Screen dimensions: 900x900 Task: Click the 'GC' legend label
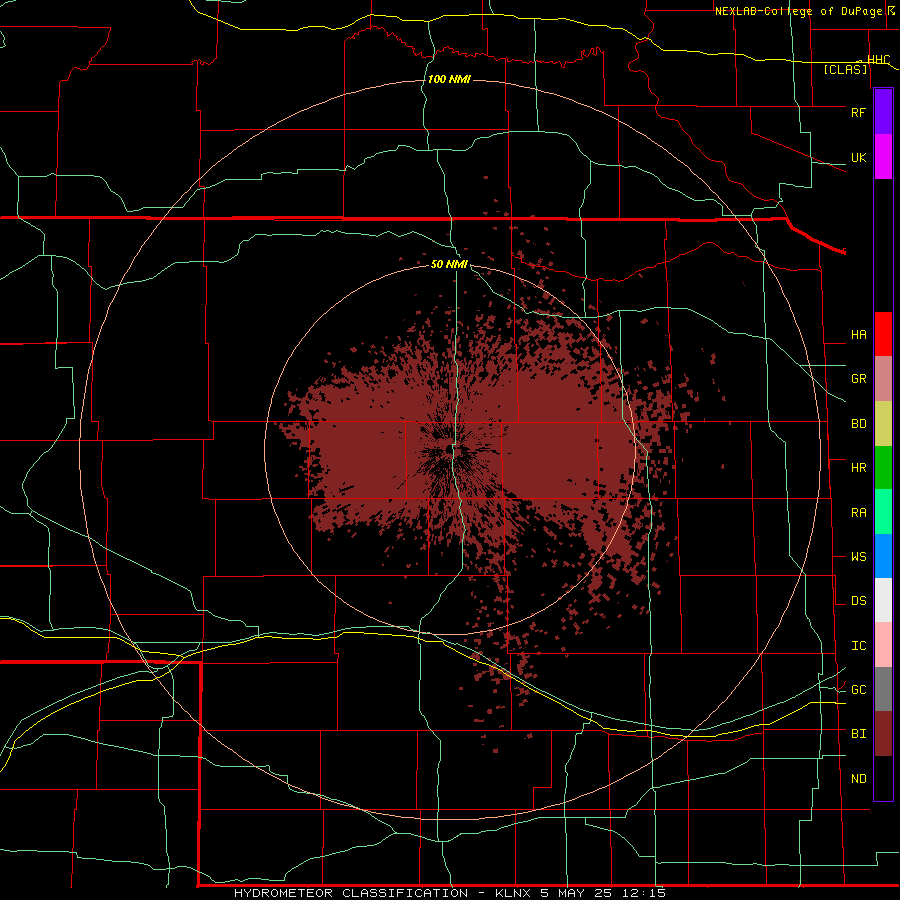tap(858, 690)
